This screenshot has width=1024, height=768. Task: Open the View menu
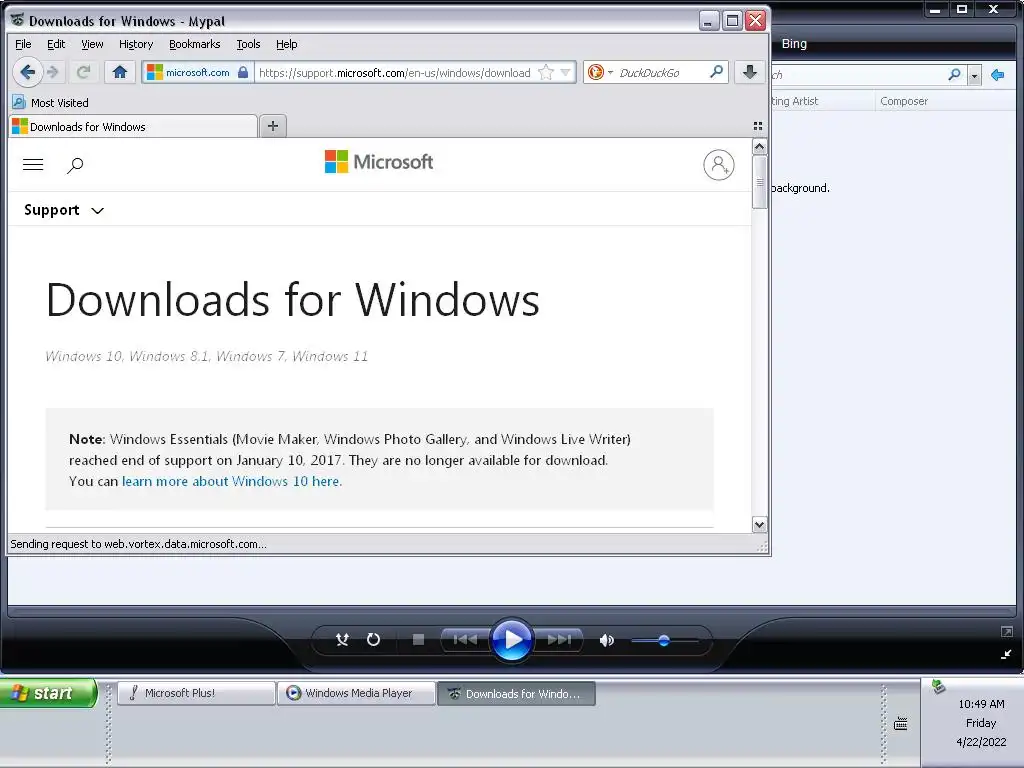pyautogui.click(x=92, y=44)
